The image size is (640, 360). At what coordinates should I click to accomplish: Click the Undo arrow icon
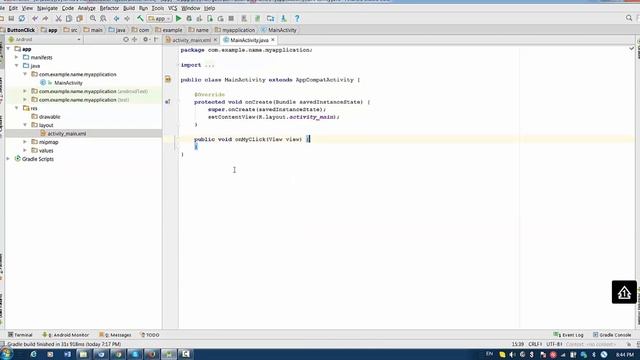point(35,18)
